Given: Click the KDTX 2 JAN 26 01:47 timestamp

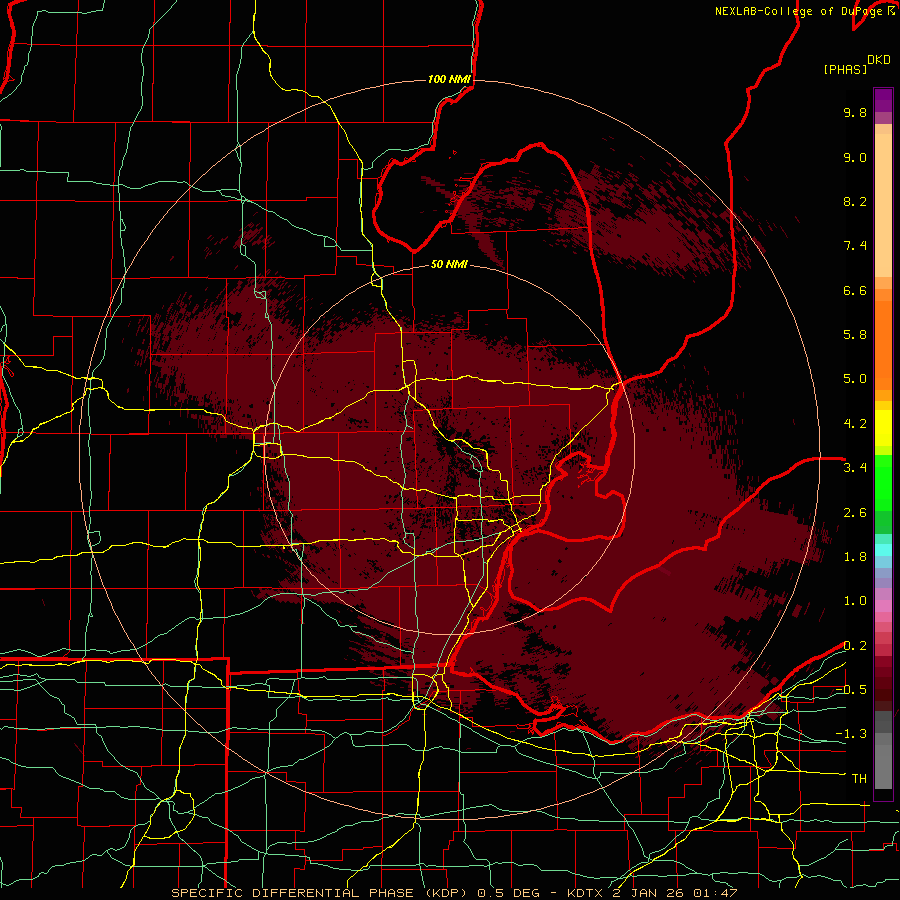Looking at the screenshot, I should coord(652,893).
